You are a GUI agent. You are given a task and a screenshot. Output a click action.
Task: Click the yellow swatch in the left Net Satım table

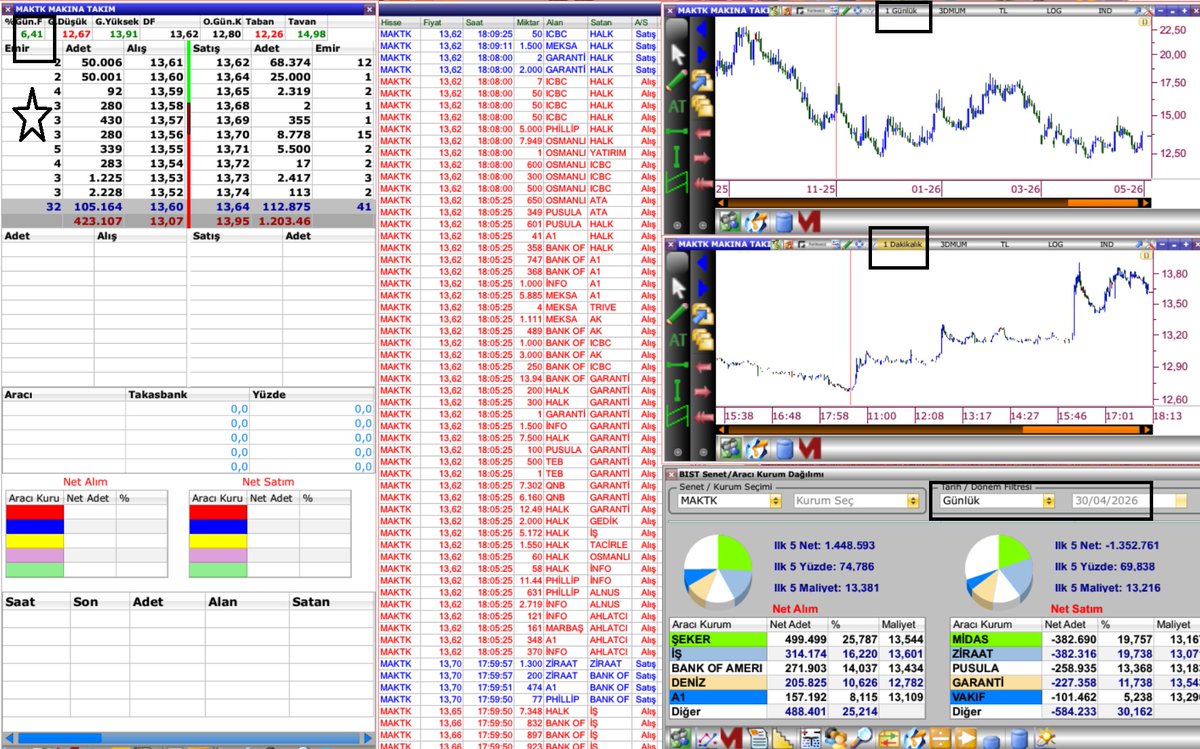(x=218, y=541)
